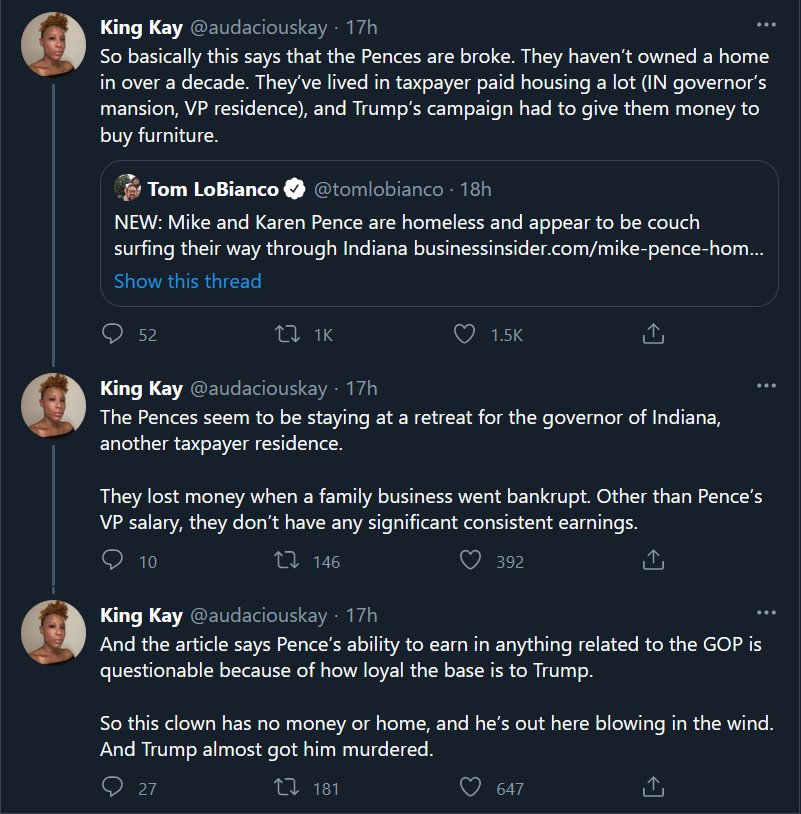Retweet the first tweet with 1K retweets
The image size is (801, 814).
(x=286, y=334)
